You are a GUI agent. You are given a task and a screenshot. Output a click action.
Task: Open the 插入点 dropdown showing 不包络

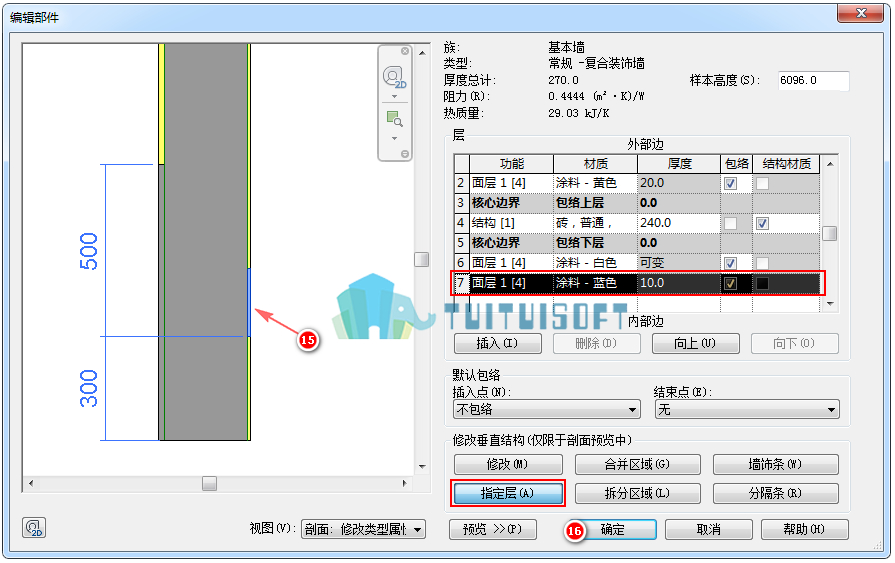(547, 409)
